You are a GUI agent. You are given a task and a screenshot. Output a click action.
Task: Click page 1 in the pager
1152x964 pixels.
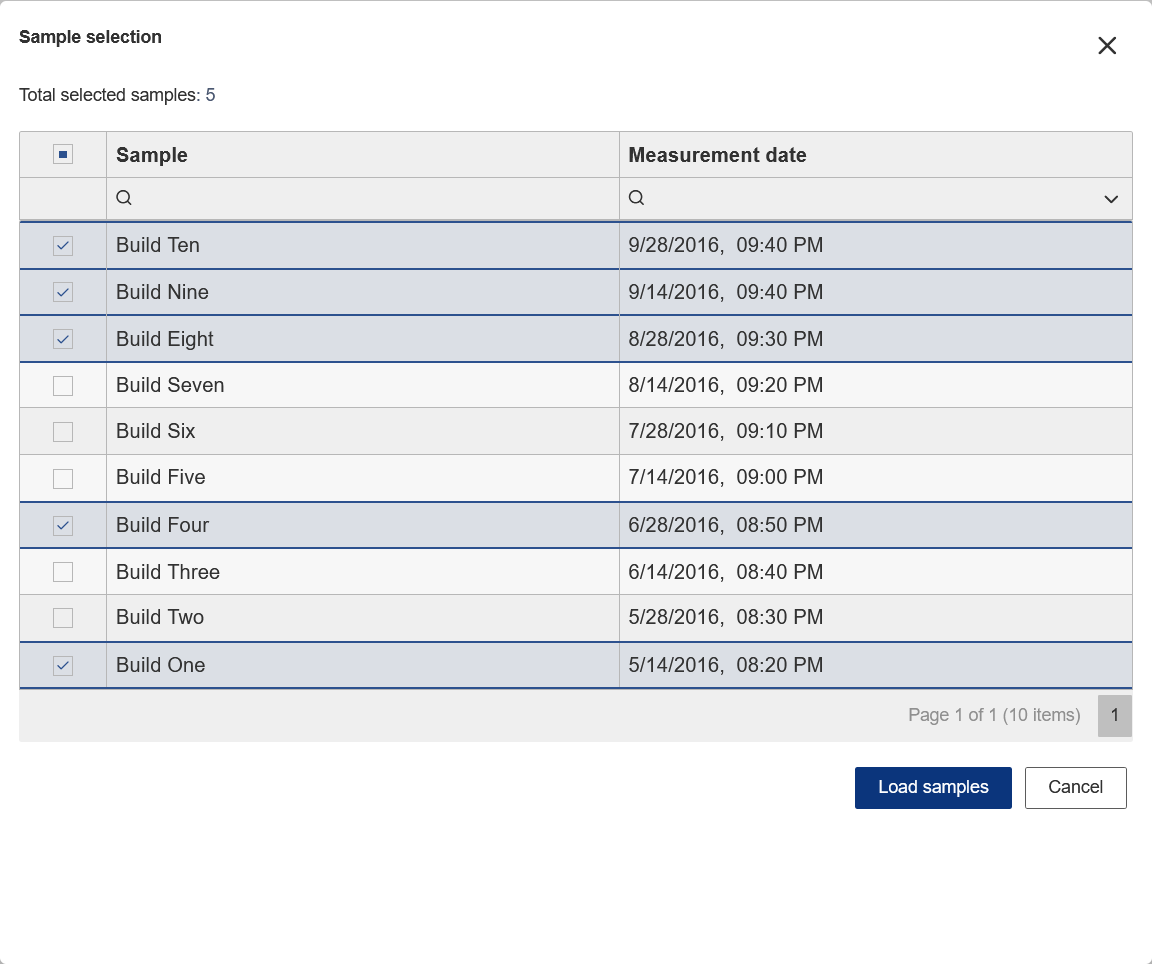pos(1114,715)
